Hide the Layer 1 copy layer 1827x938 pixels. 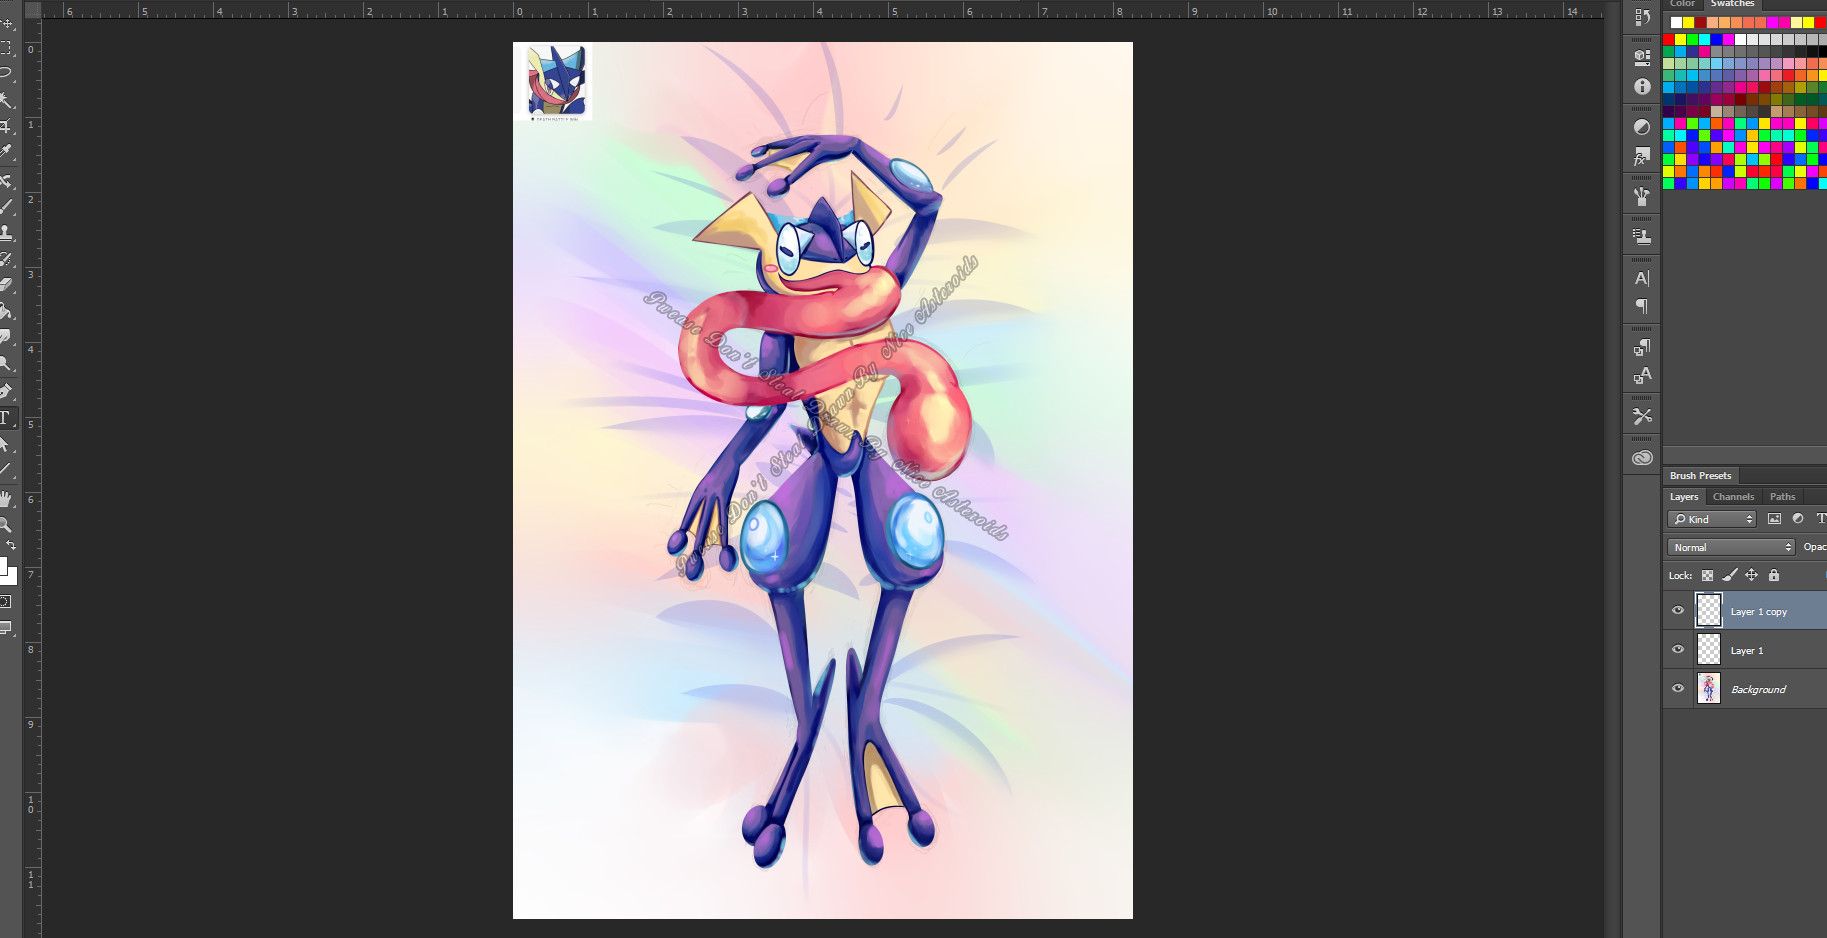click(1678, 610)
